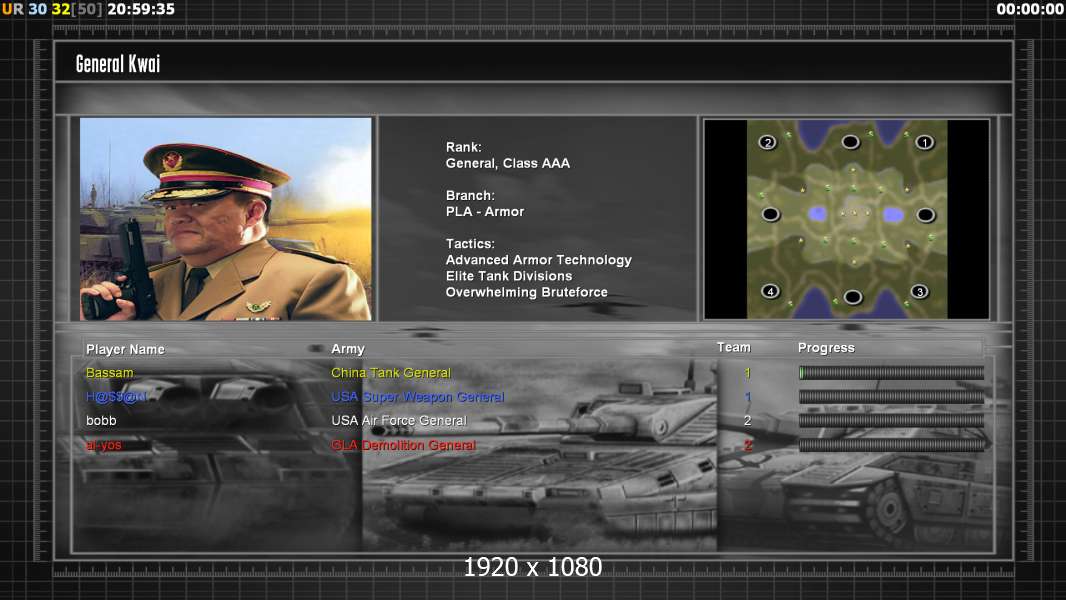Click player name al-yos
The width and height of the screenshot is (1066, 600).
pos(103,445)
